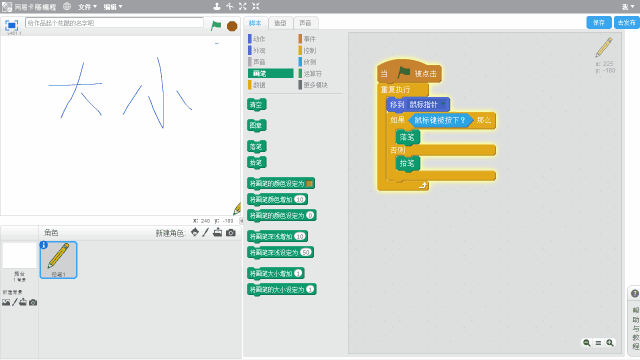Click the 清空 block in palette
The image size is (640, 360).
[257, 105]
